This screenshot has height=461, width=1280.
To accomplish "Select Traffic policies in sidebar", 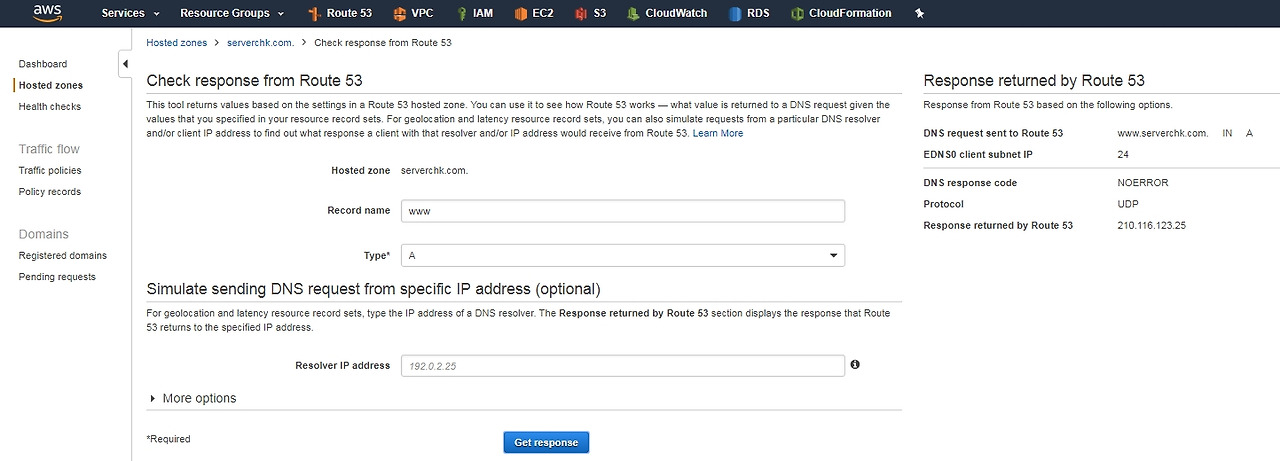I will [x=50, y=170].
